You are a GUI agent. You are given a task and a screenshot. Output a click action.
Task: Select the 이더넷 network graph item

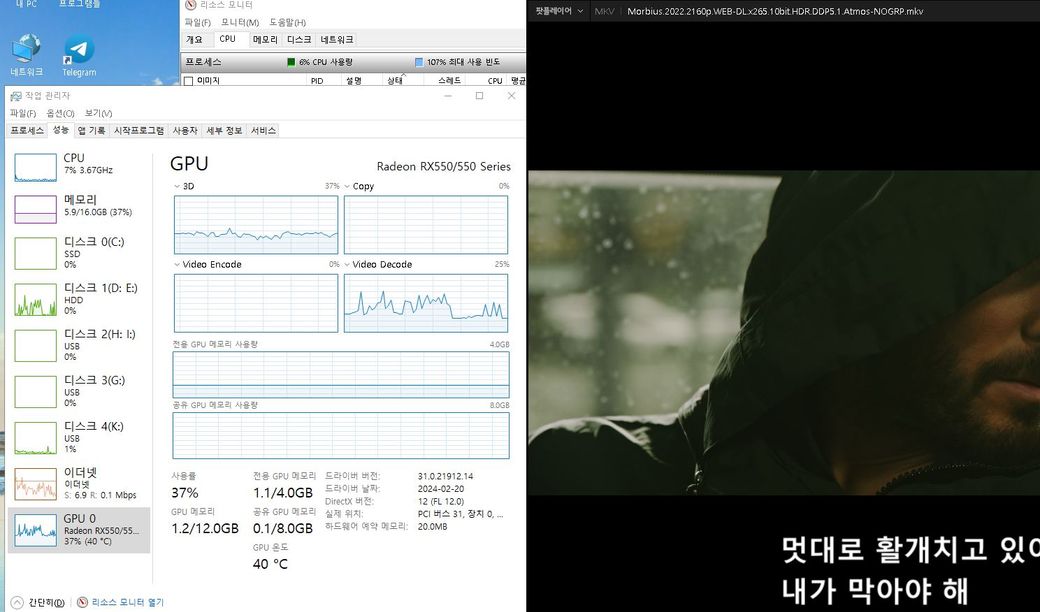pos(35,482)
